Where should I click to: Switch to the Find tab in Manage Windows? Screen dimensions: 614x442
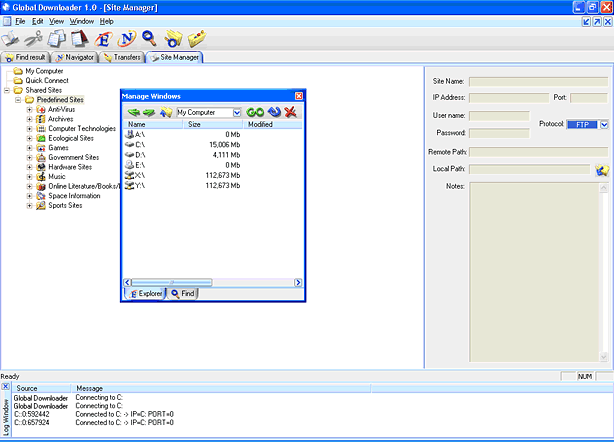[x=183, y=294]
